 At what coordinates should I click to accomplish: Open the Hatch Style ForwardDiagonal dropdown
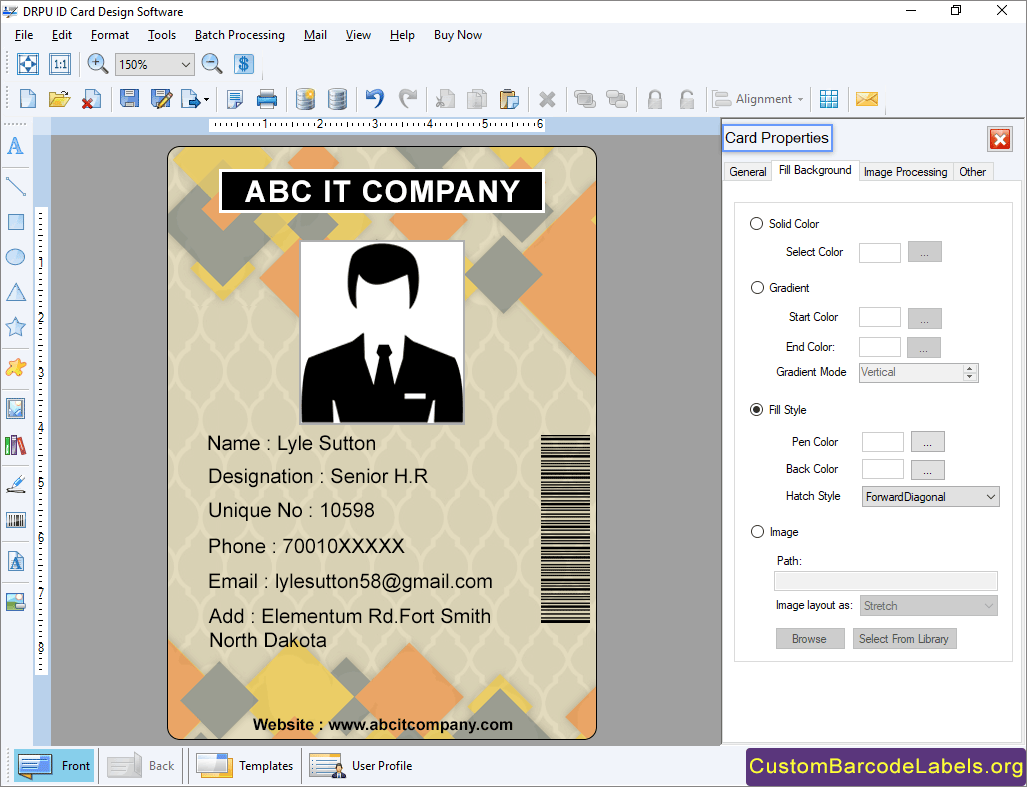[x=931, y=497]
